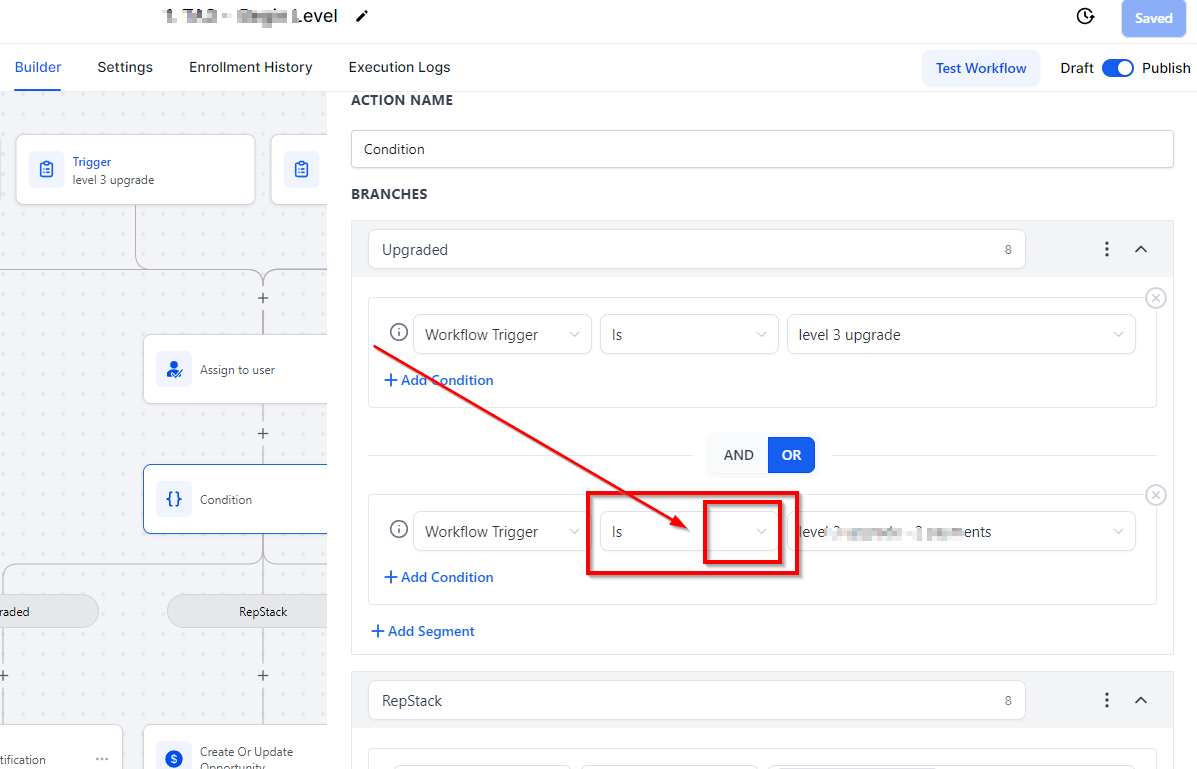Viewport: 1197px width, 769px height.
Task: Edit the Upgraded branch name field
Action: [696, 250]
